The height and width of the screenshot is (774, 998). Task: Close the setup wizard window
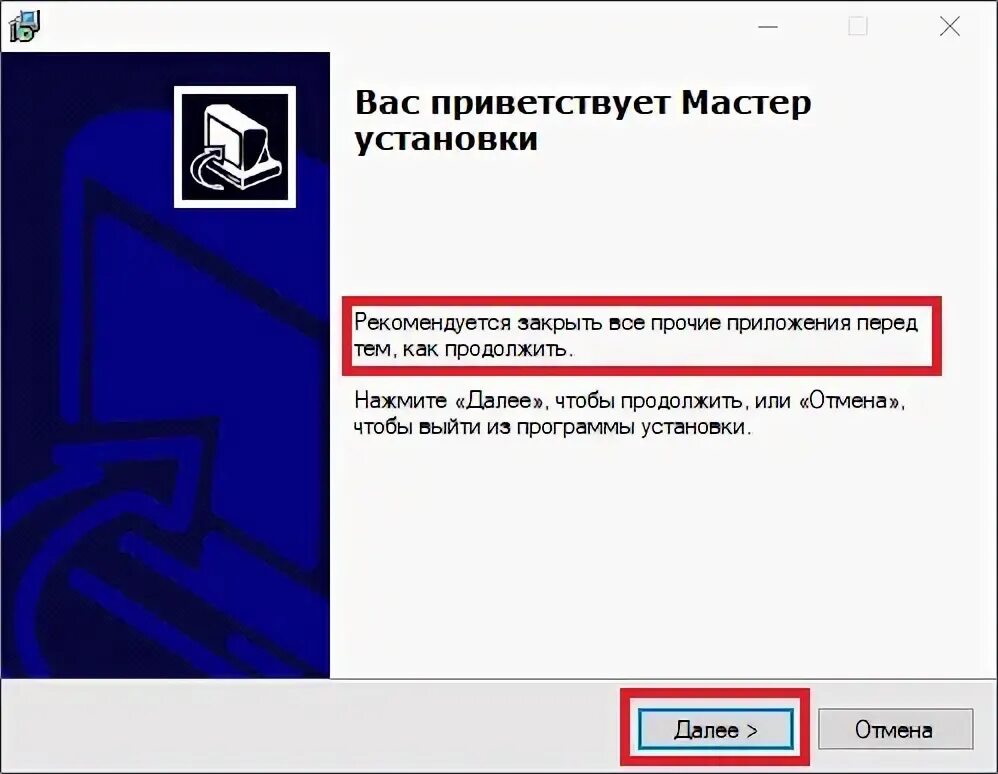(x=950, y=27)
